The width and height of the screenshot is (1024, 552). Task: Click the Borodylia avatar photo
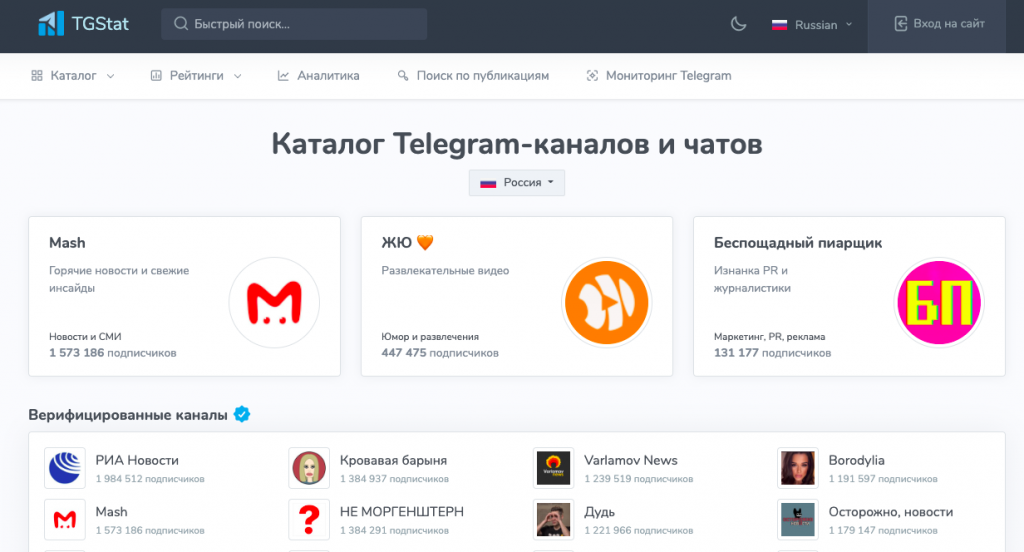pos(797,468)
